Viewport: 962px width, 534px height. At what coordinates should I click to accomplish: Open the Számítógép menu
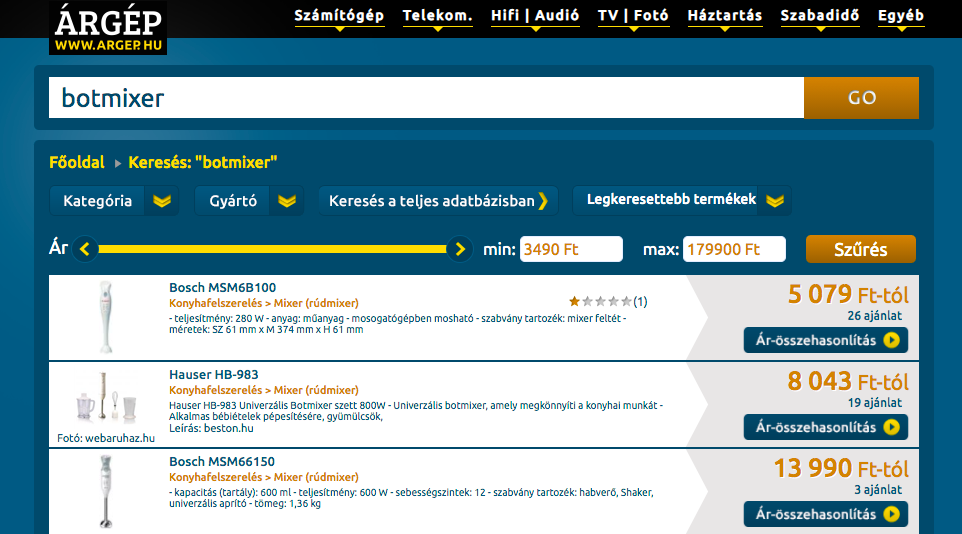[x=339, y=17]
